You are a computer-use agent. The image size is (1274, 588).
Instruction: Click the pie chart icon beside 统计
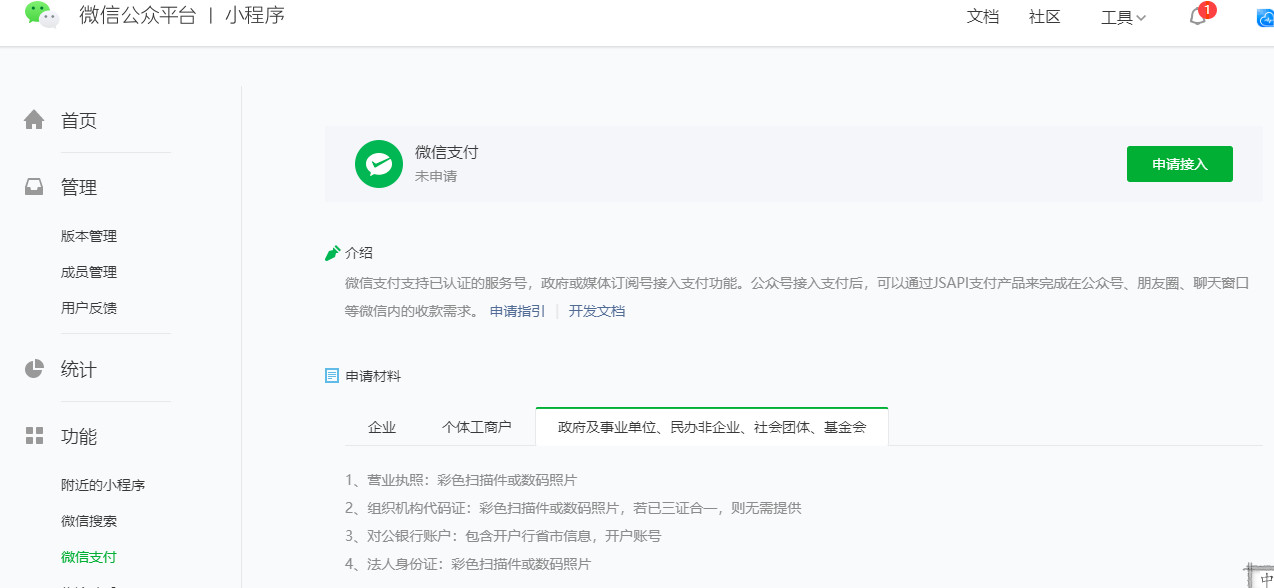pyautogui.click(x=34, y=369)
